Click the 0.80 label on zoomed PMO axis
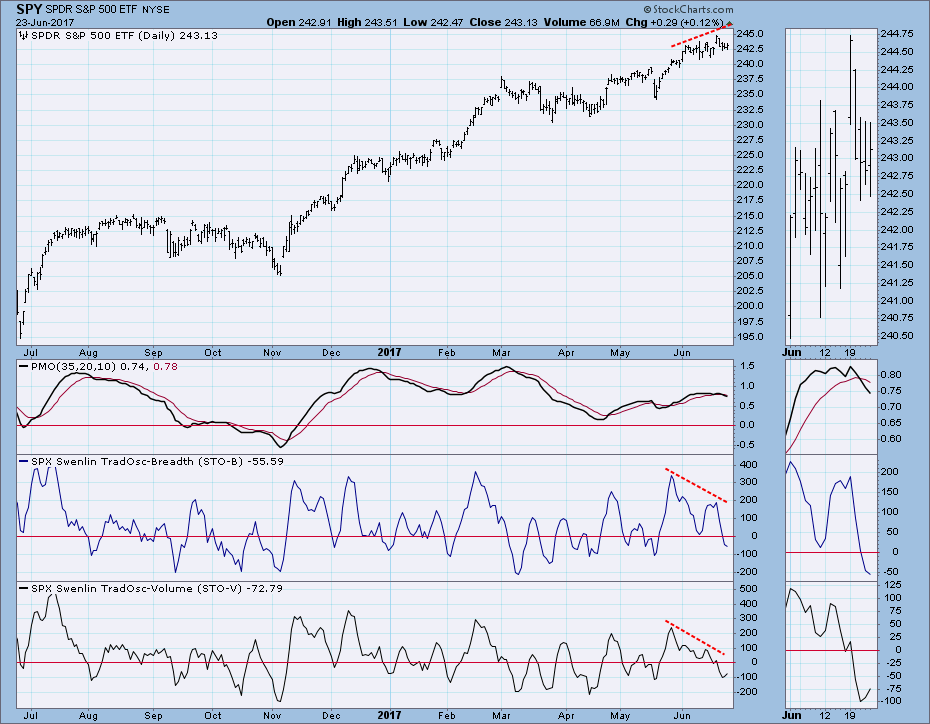Image resolution: width=930 pixels, height=724 pixels. pyautogui.click(x=891, y=375)
